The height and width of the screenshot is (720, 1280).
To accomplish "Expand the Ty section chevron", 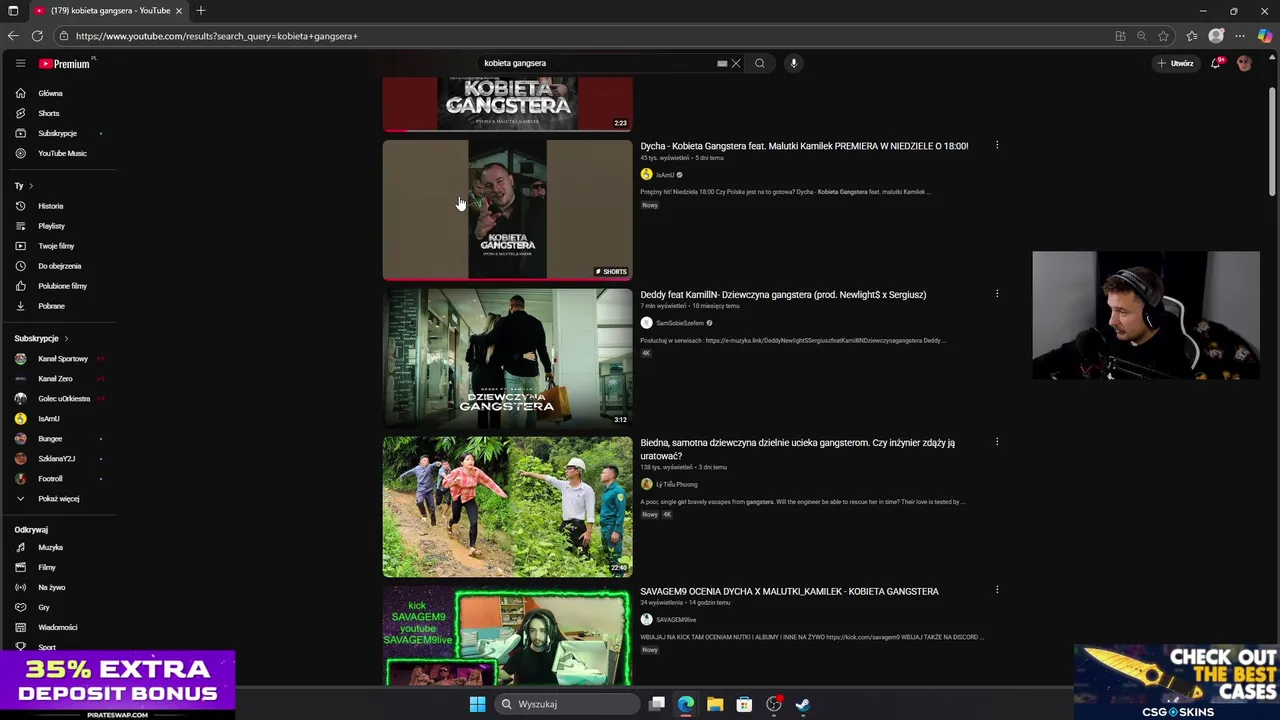I will pyautogui.click(x=31, y=186).
